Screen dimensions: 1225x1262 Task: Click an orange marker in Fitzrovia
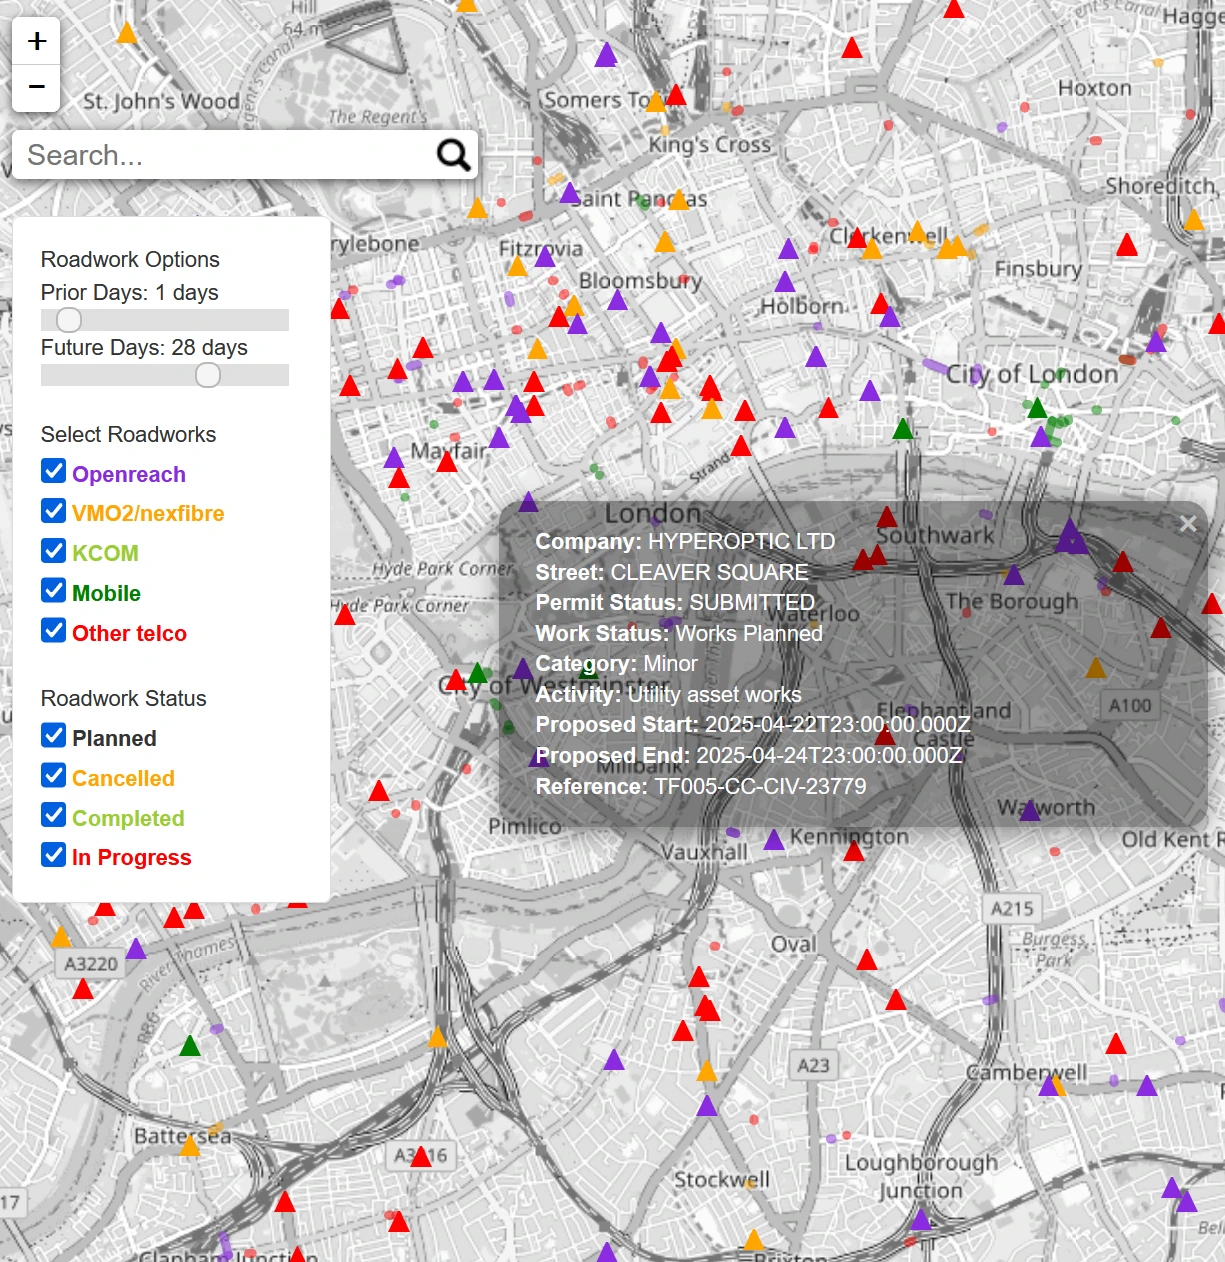click(517, 266)
